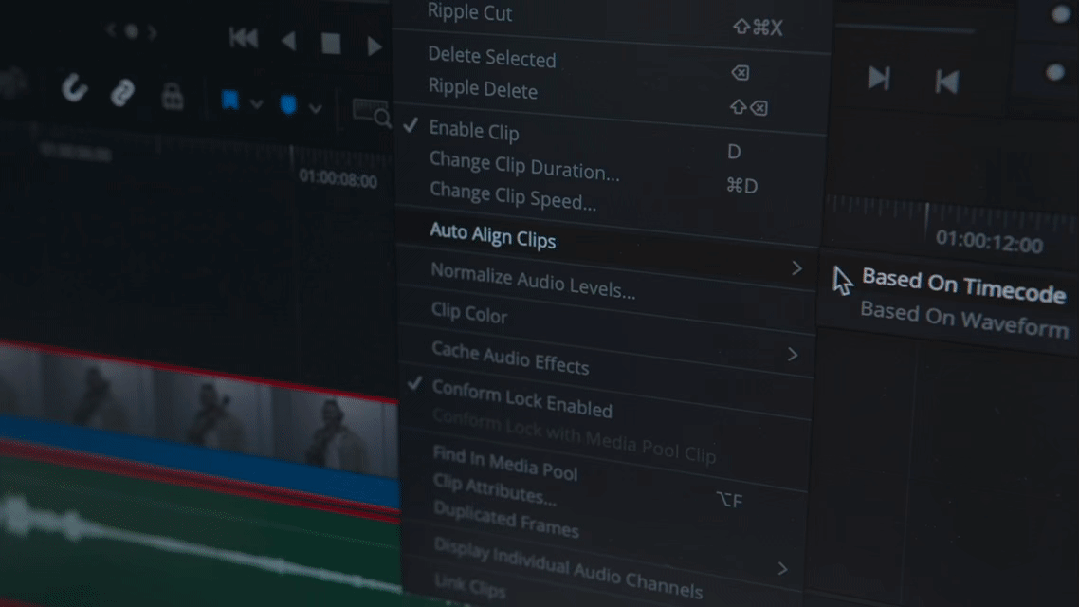This screenshot has height=607, width=1079.
Task: Expand the Clip Color submenu arrow
Action: [x=792, y=354]
